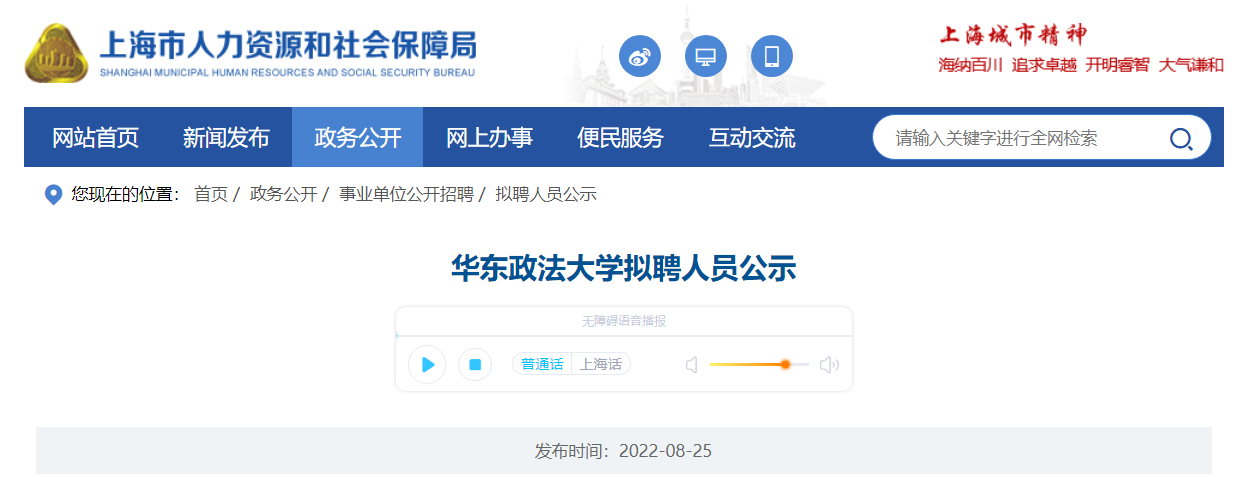Image resolution: width=1253 pixels, height=477 pixels.
Task: Open the desktop version monitor icon
Action: point(706,56)
